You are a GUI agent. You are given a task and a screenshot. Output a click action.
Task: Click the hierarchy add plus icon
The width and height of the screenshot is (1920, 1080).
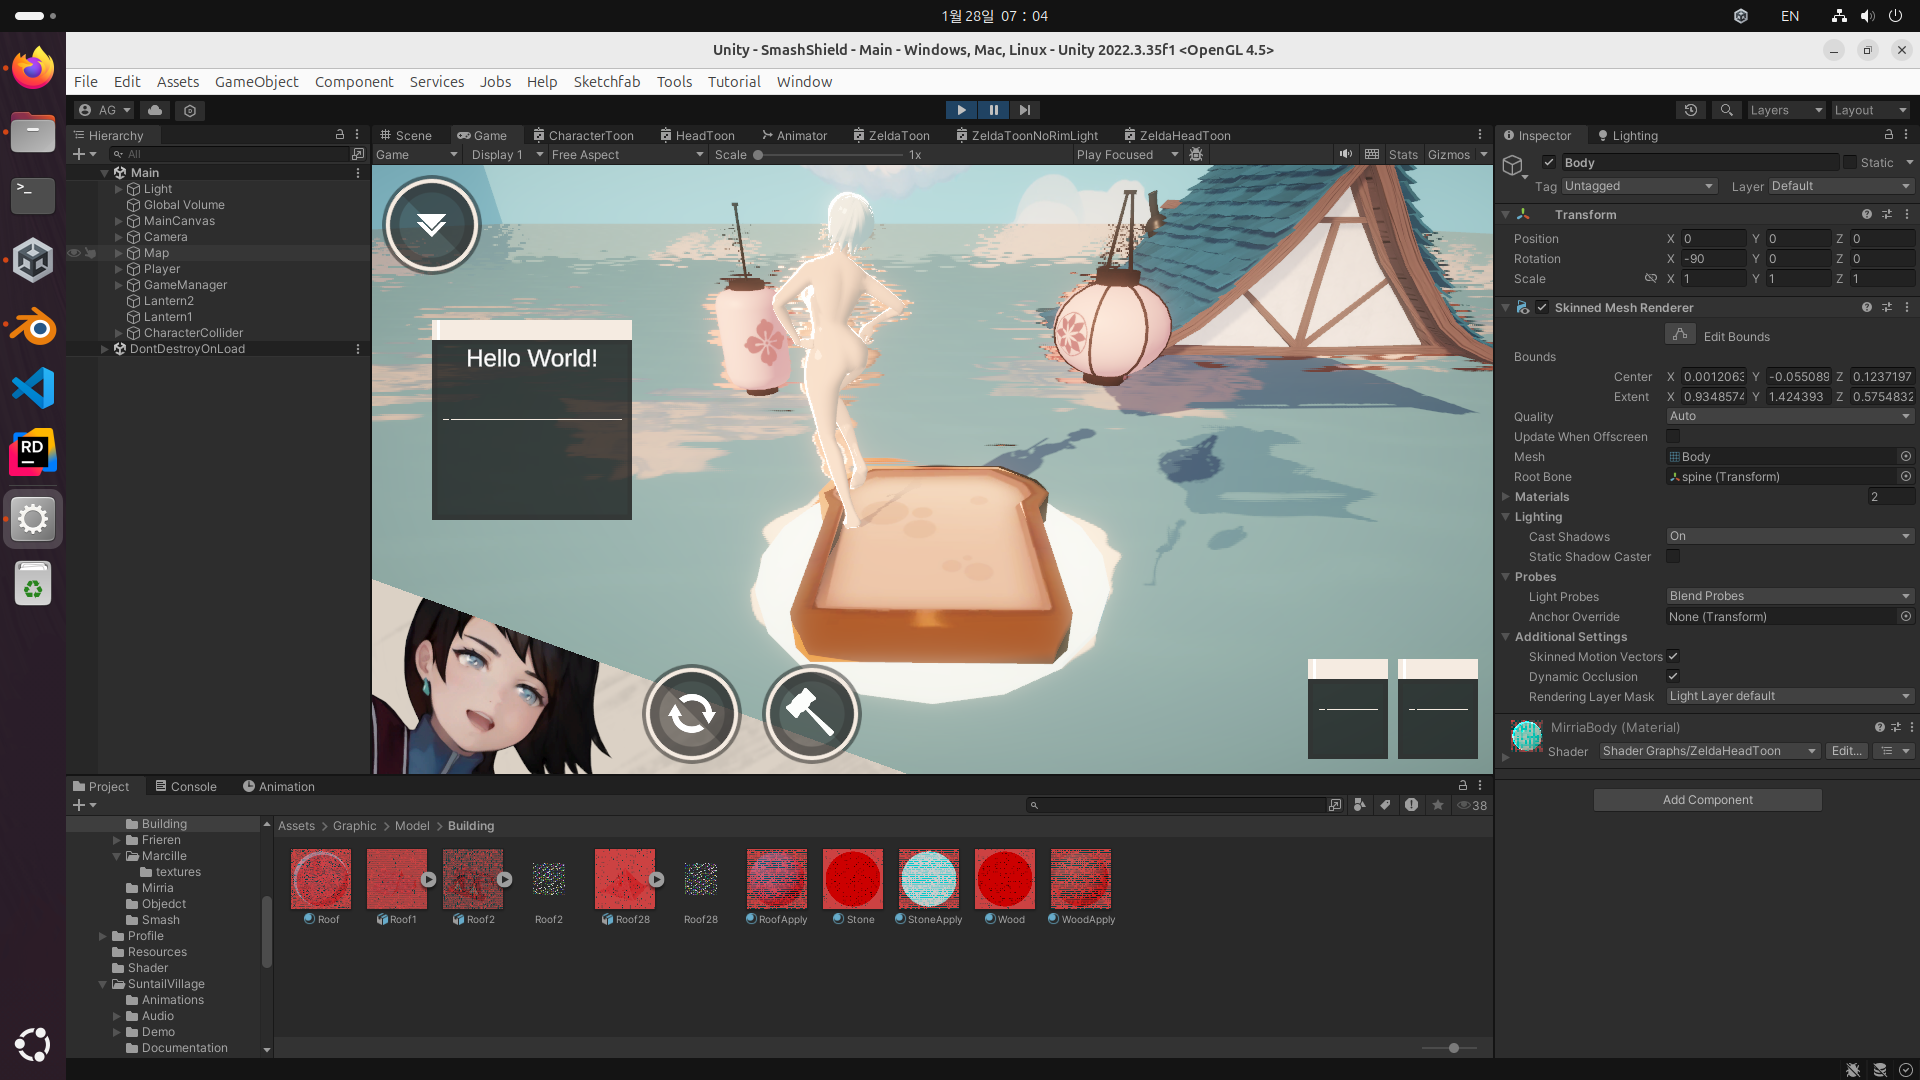pyautogui.click(x=79, y=154)
